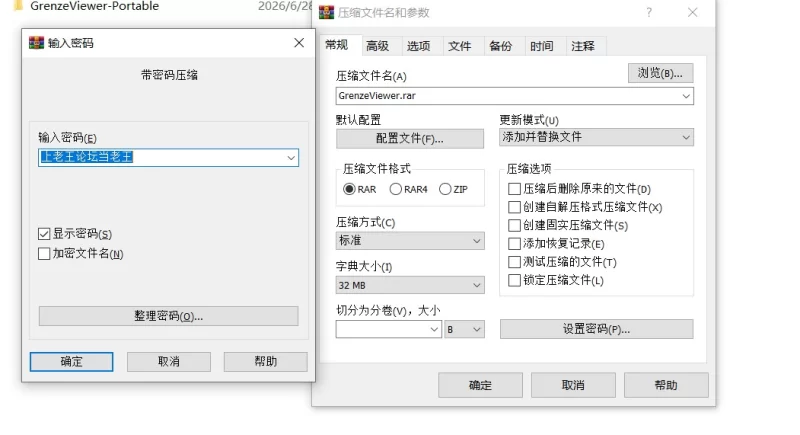Click 配置文件 profiles button

click(410, 139)
